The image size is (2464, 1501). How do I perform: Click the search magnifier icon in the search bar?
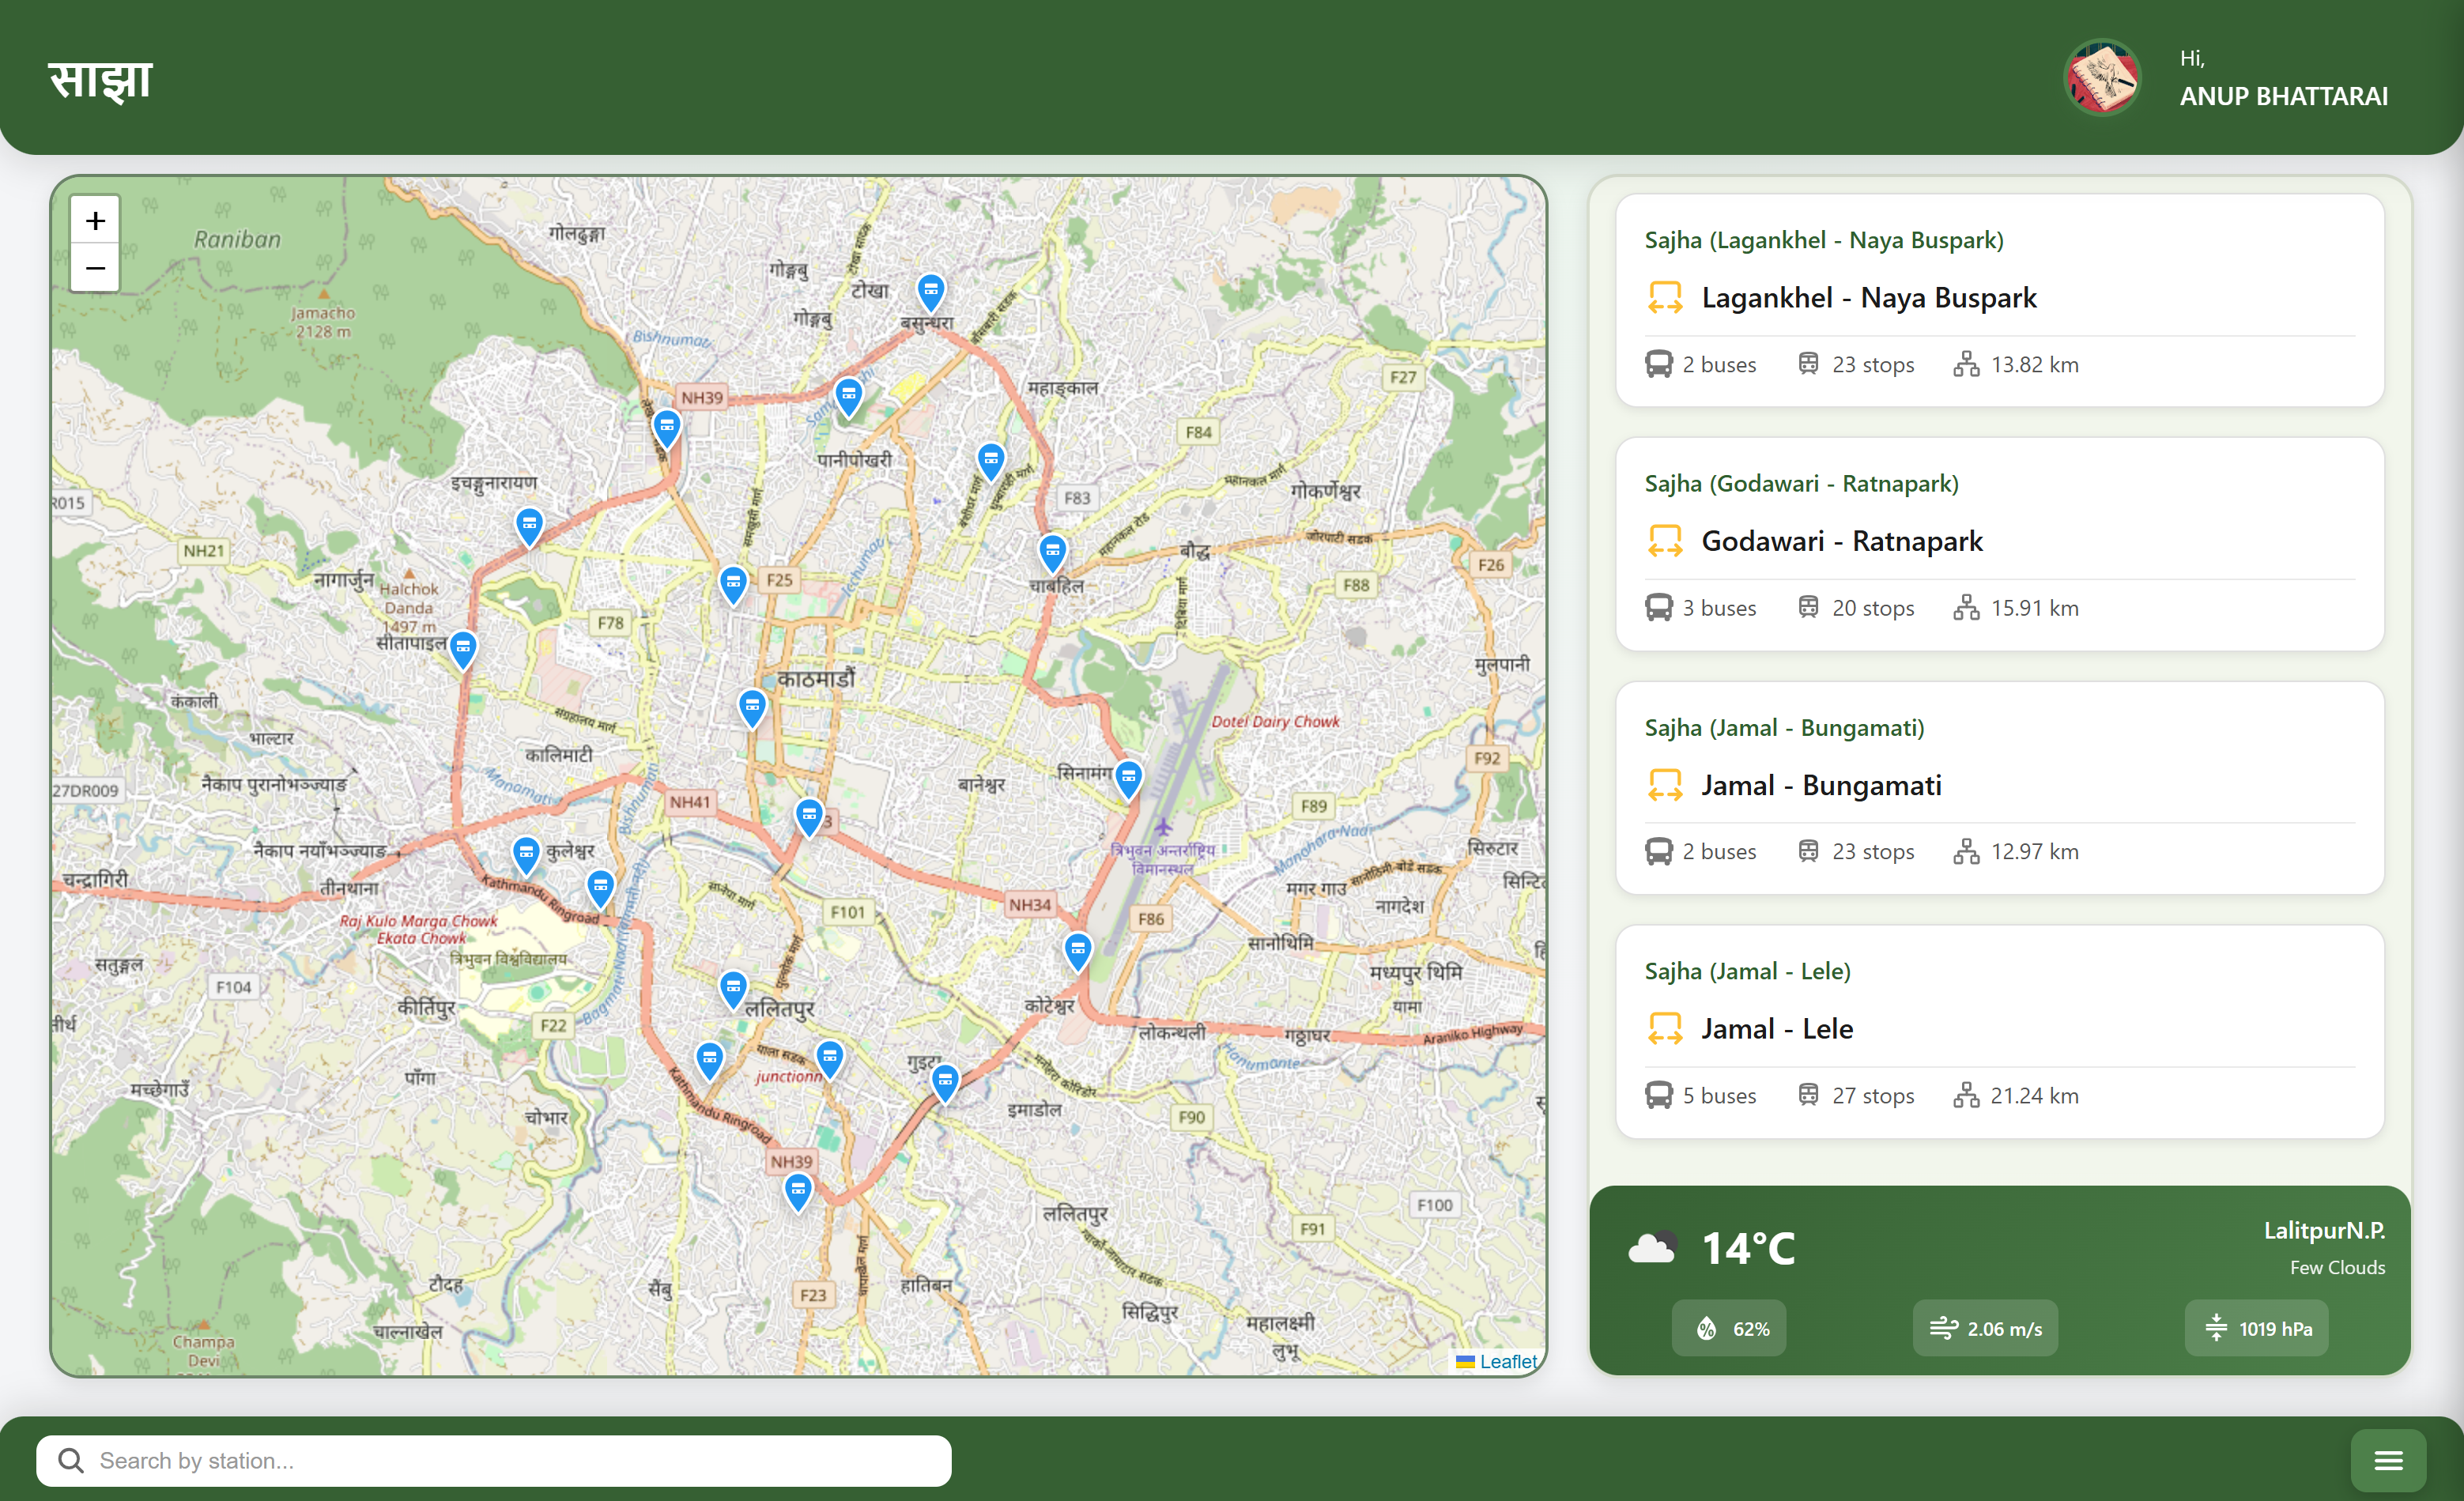[x=70, y=1460]
